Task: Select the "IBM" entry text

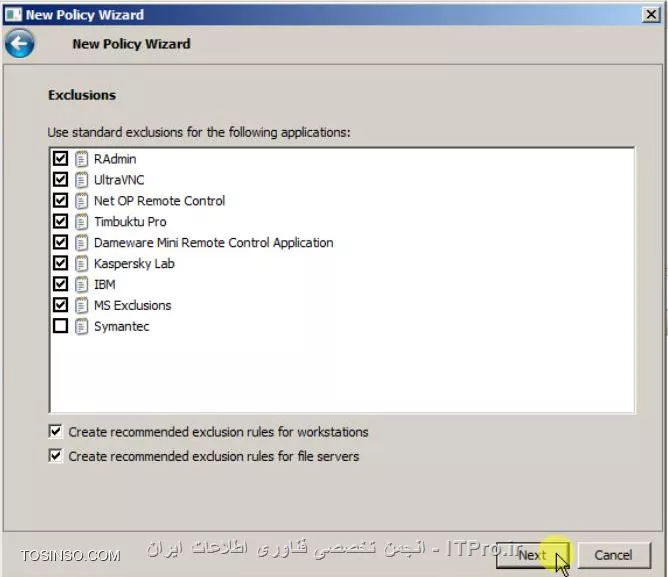Action: tap(104, 284)
